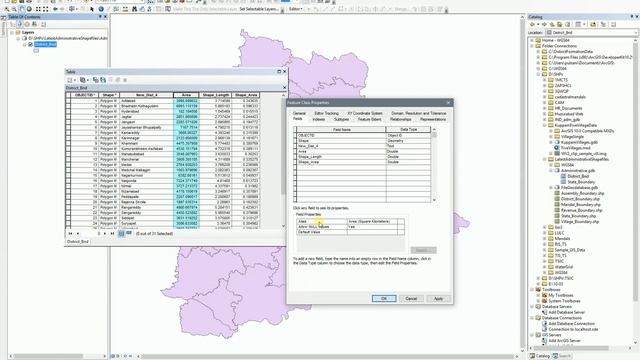Go back to previous map extent
Image resolution: width=640 pixels, height=360 pixels.
tap(55, 9)
